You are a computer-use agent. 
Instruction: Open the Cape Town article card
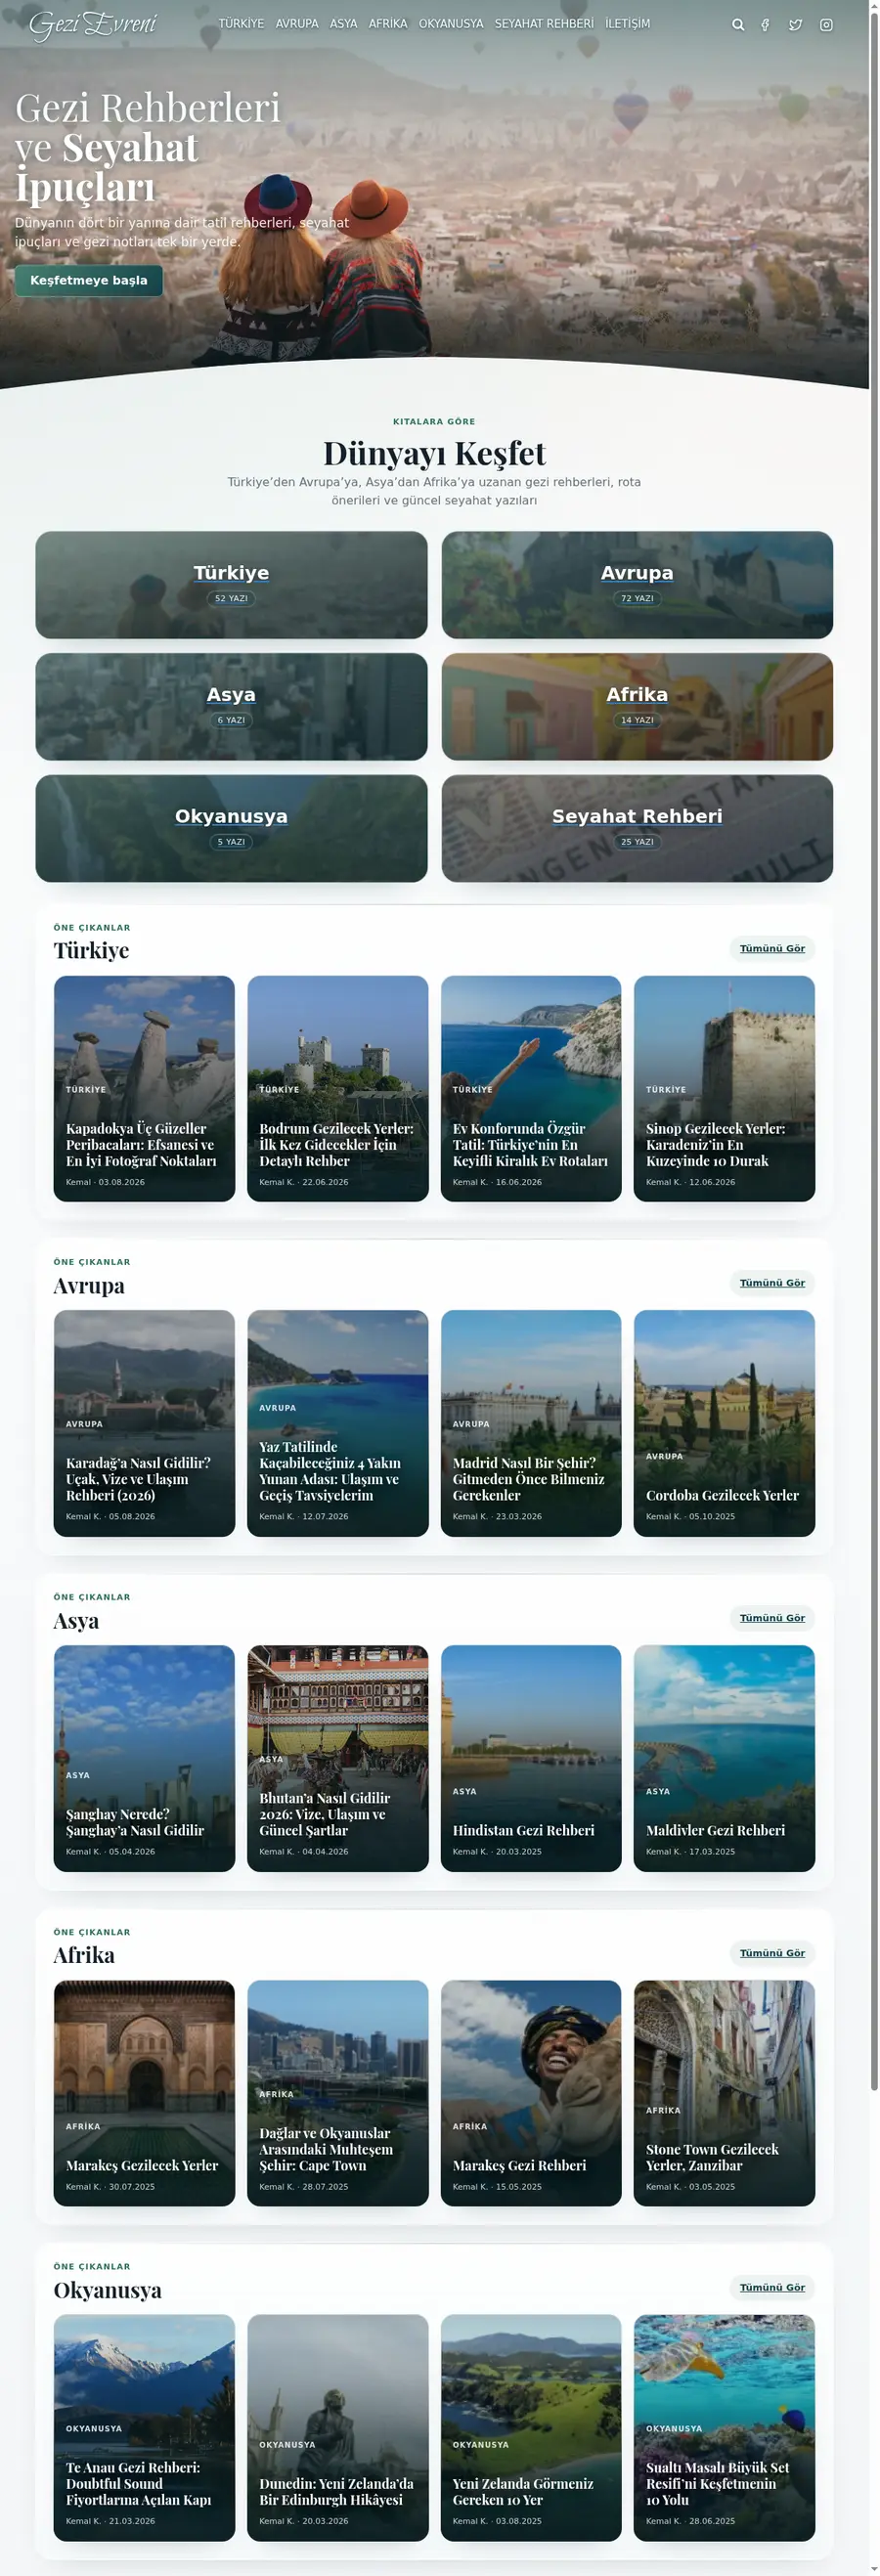(337, 2093)
